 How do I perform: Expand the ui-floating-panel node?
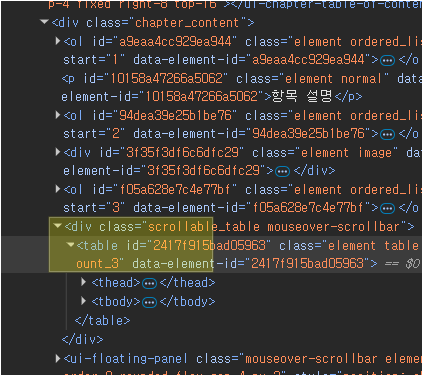pos(58,358)
